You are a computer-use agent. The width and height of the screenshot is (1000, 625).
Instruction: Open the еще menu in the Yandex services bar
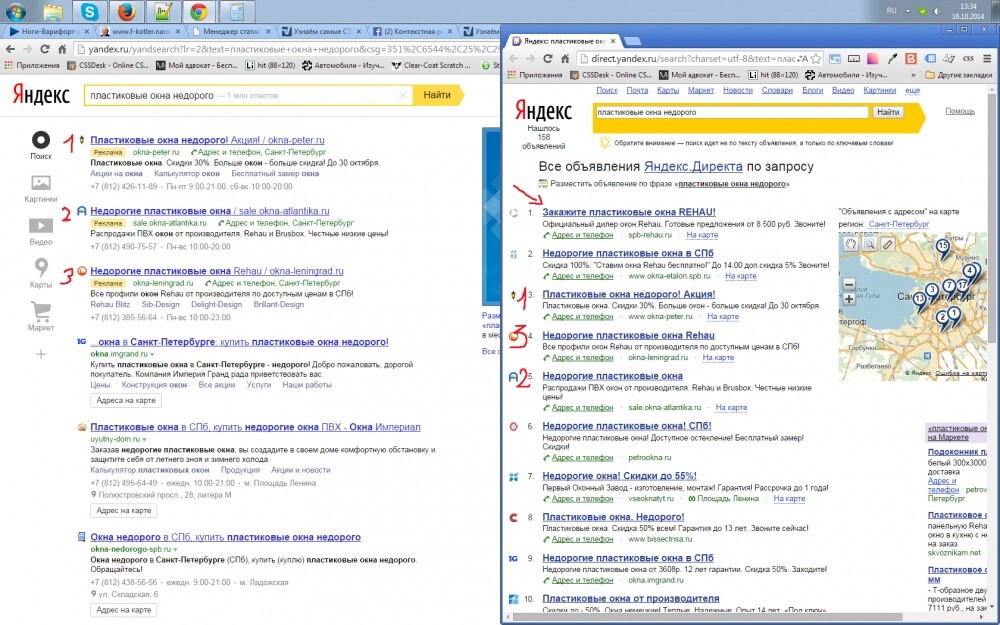point(913,91)
